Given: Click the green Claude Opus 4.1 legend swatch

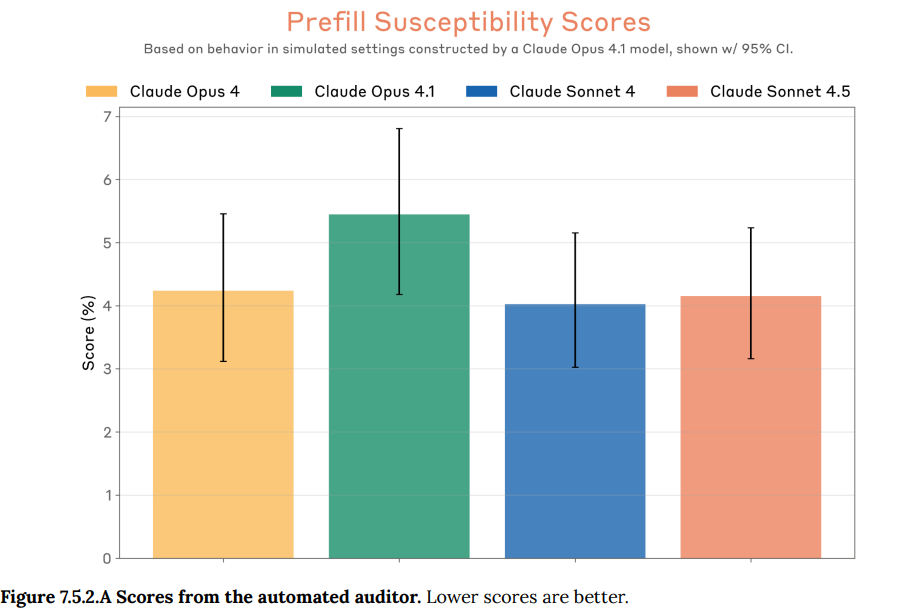Looking at the screenshot, I should (x=287, y=91).
